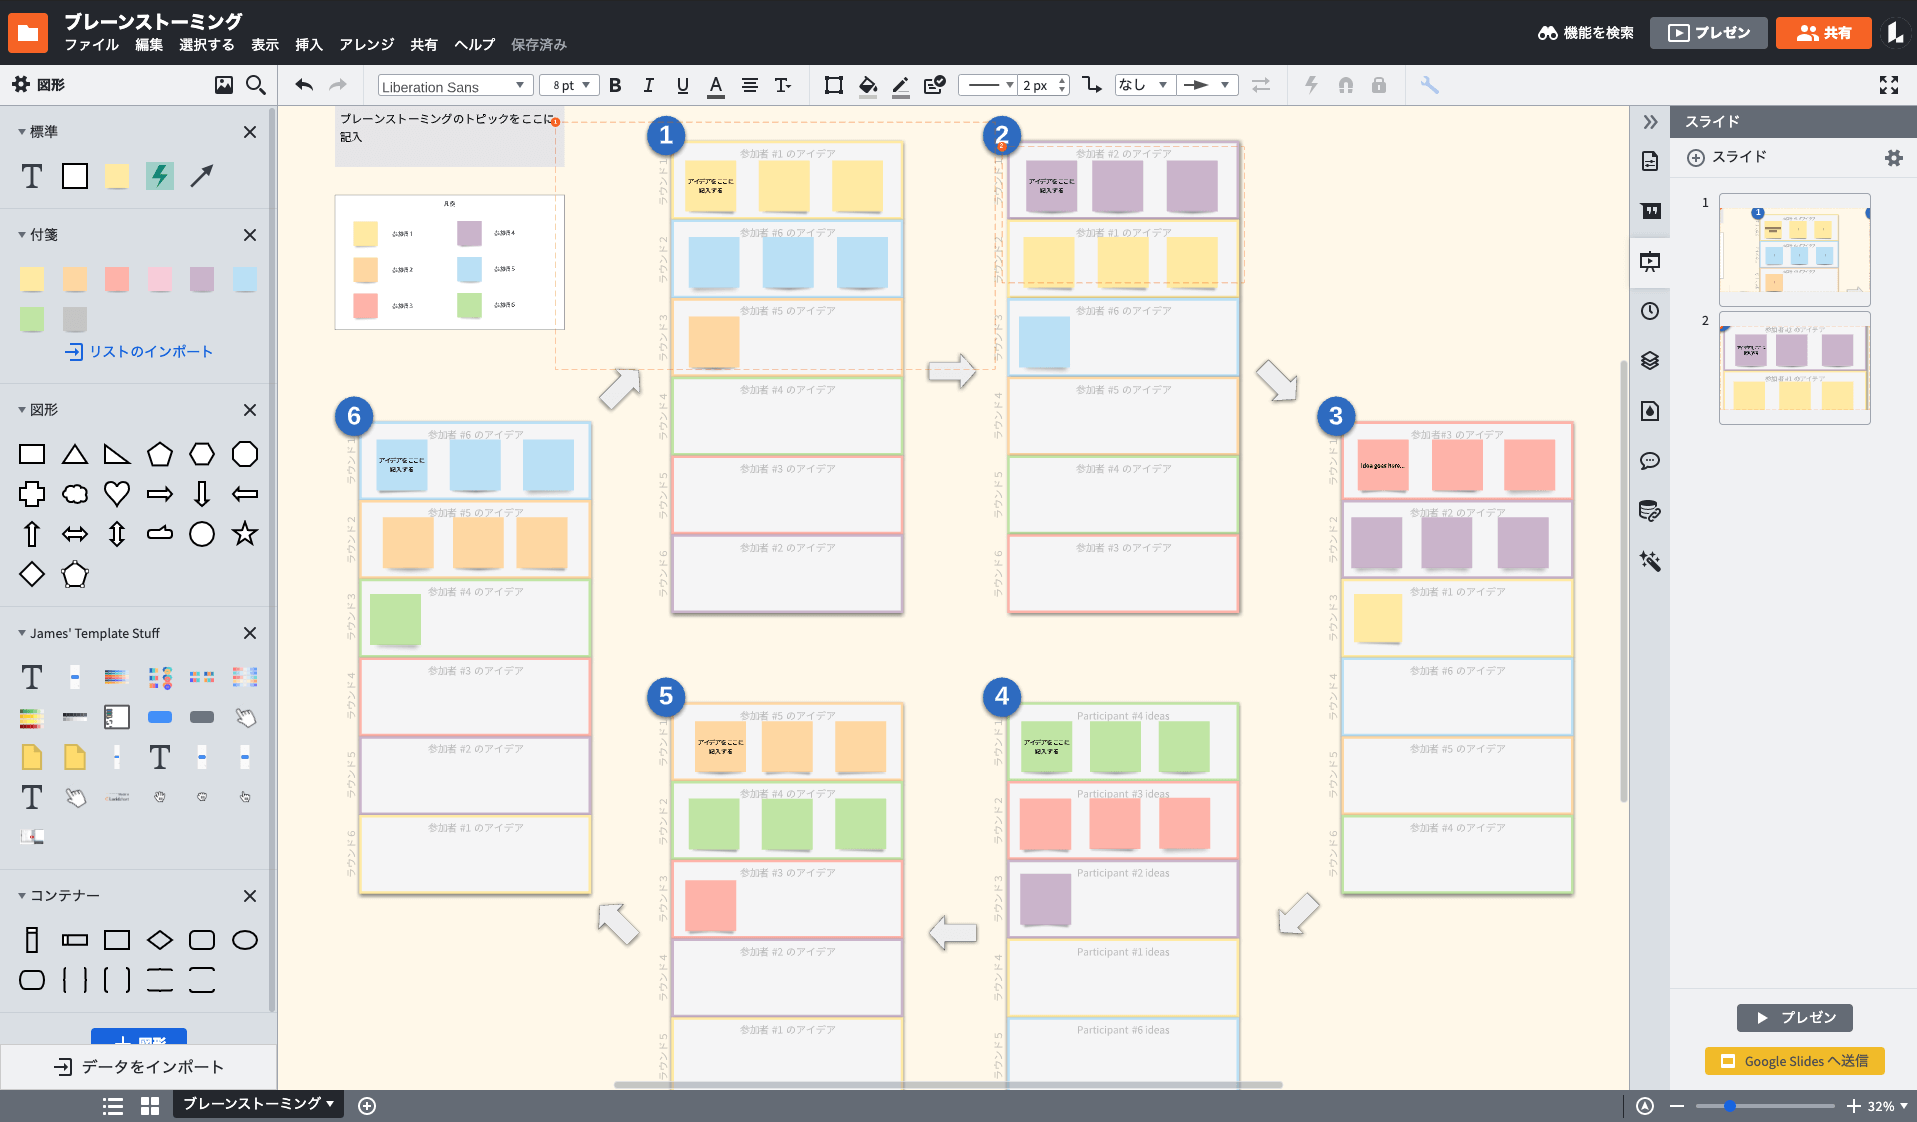Open the history clock icon
1917x1122 pixels.
click(x=1650, y=311)
